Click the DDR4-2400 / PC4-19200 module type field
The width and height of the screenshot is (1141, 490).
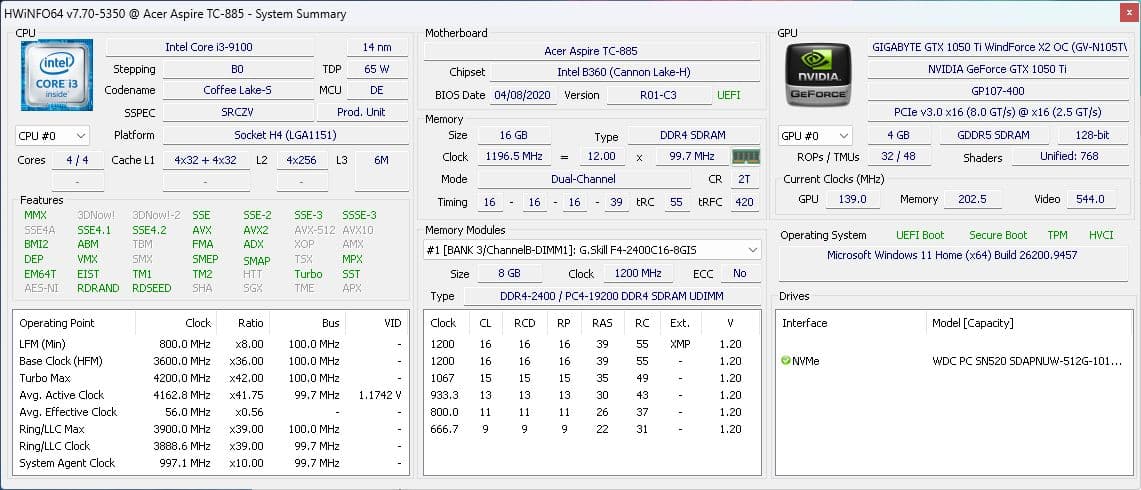(x=612, y=296)
